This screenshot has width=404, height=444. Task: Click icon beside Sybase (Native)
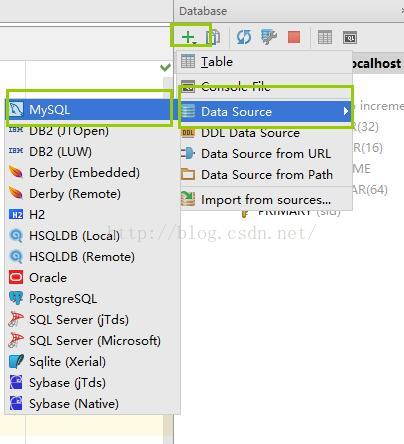click(16, 403)
